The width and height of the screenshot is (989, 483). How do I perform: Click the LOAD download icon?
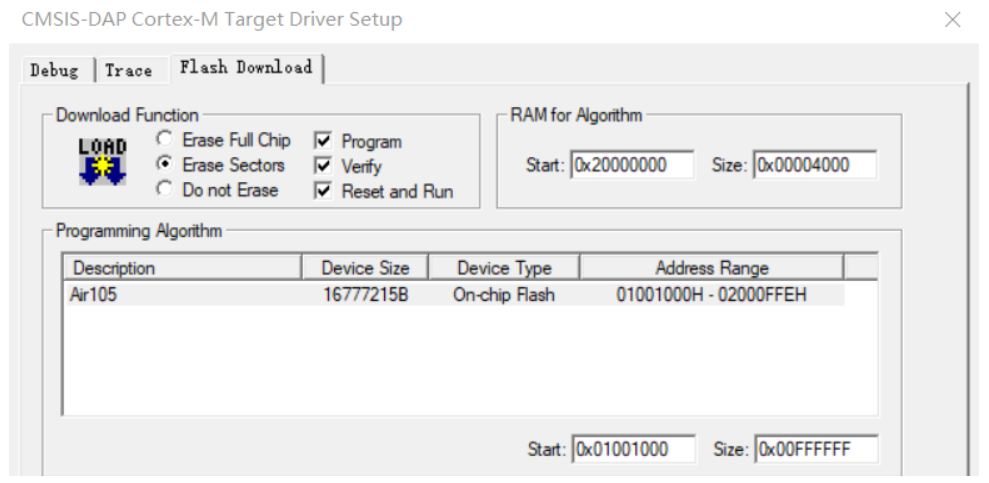103,161
